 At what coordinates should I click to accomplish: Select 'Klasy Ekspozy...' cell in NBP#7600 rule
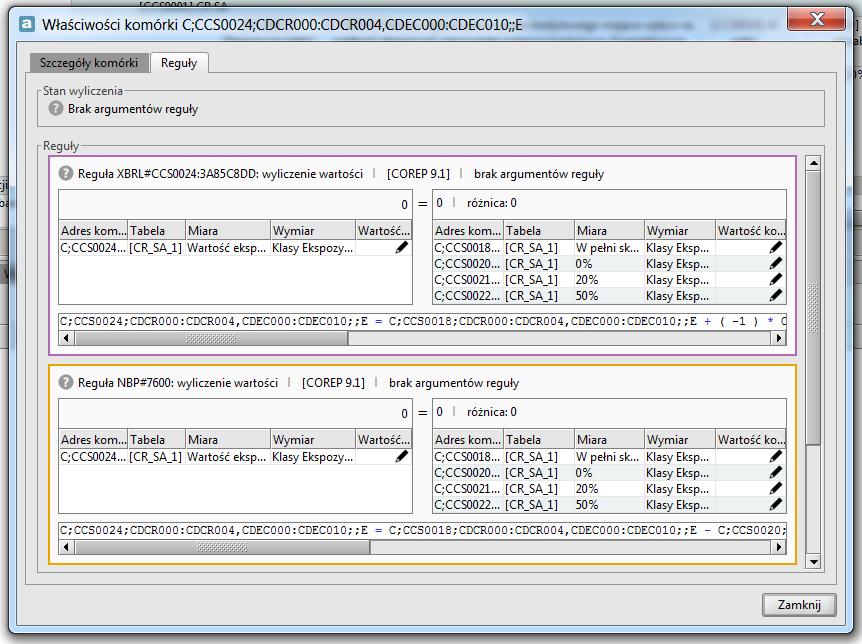(313, 456)
